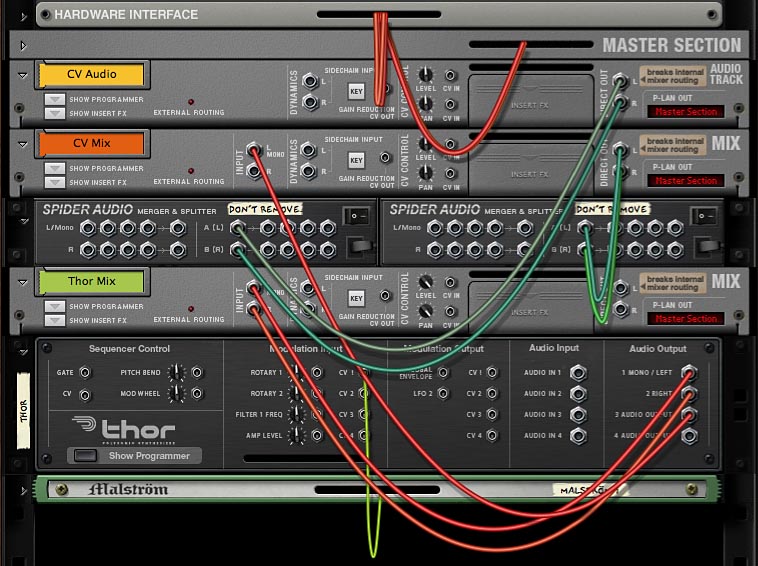Toggle Show Programmer on CV Mix
The width and height of the screenshot is (758, 566).
tap(55, 168)
